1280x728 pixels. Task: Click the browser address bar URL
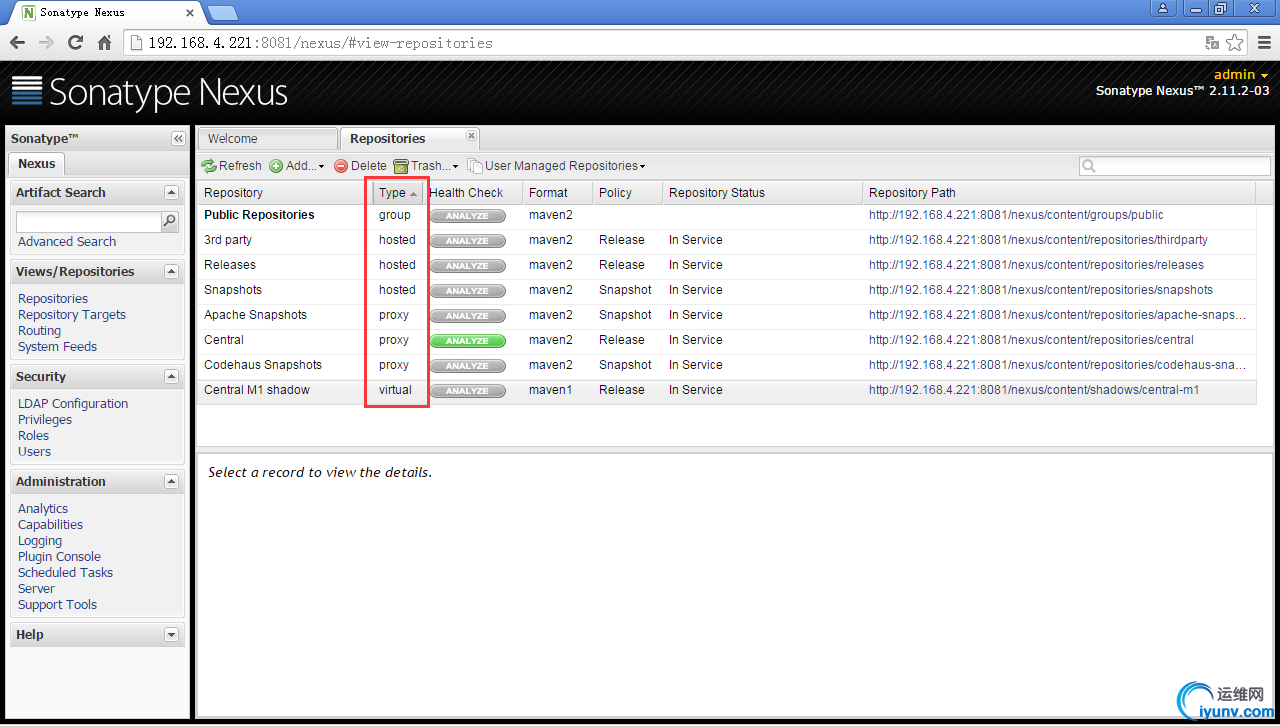320,43
